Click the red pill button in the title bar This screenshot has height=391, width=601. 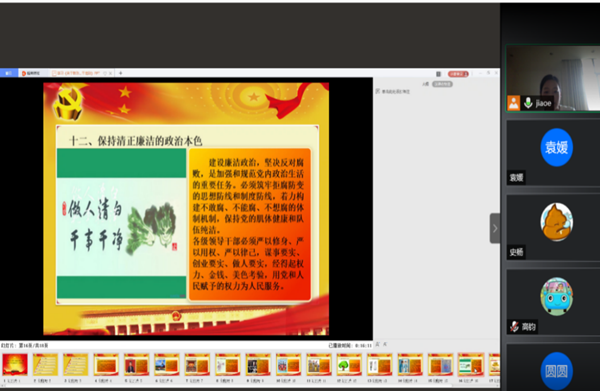(x=458, y=74)
